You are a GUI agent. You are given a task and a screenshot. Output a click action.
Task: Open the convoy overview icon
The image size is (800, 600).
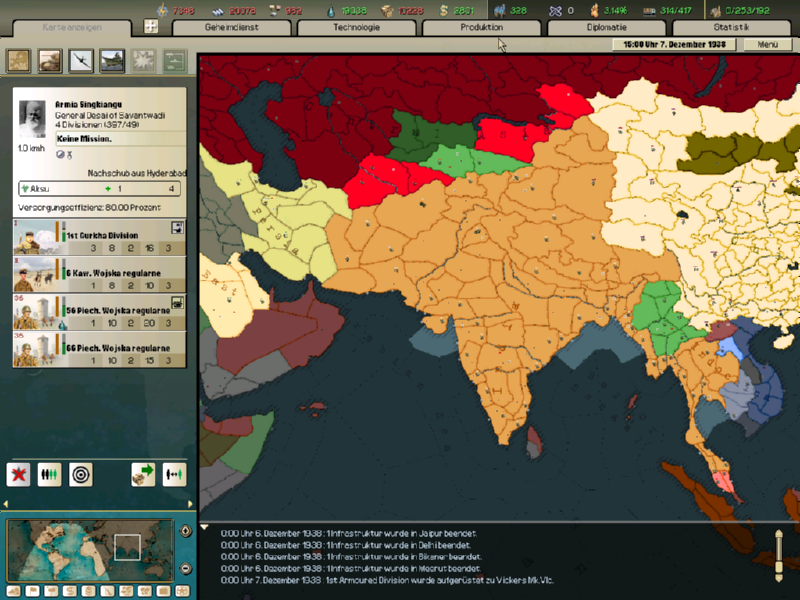tap(175, 61)
